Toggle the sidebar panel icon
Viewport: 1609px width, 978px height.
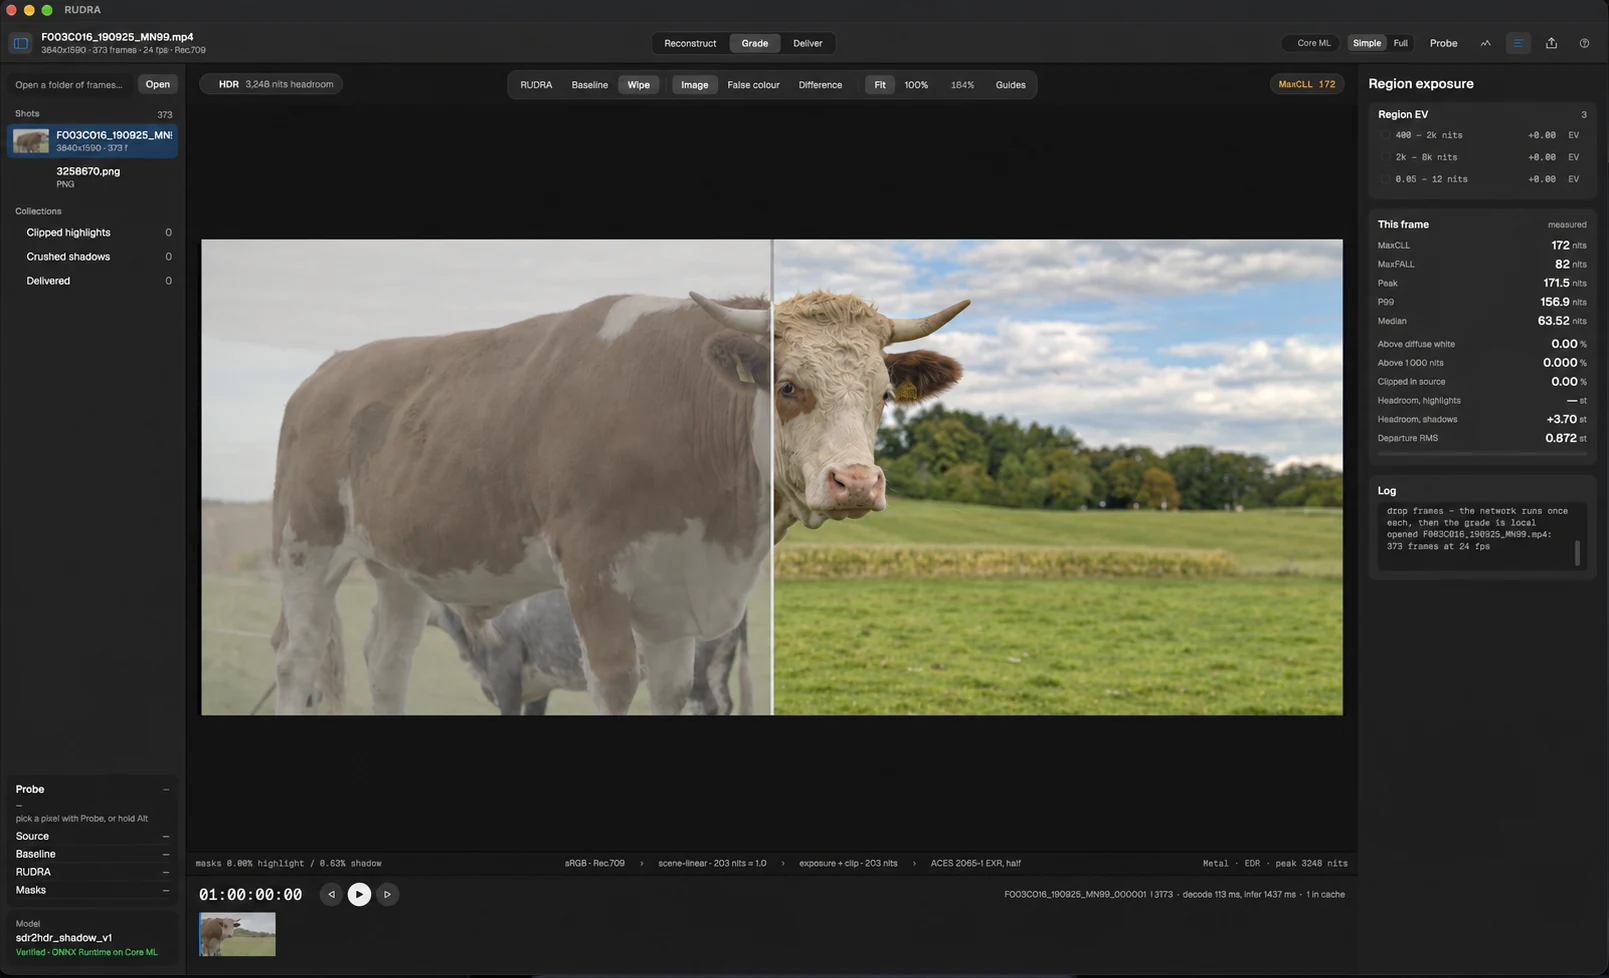pyautogui.click(x=20, y=43)
